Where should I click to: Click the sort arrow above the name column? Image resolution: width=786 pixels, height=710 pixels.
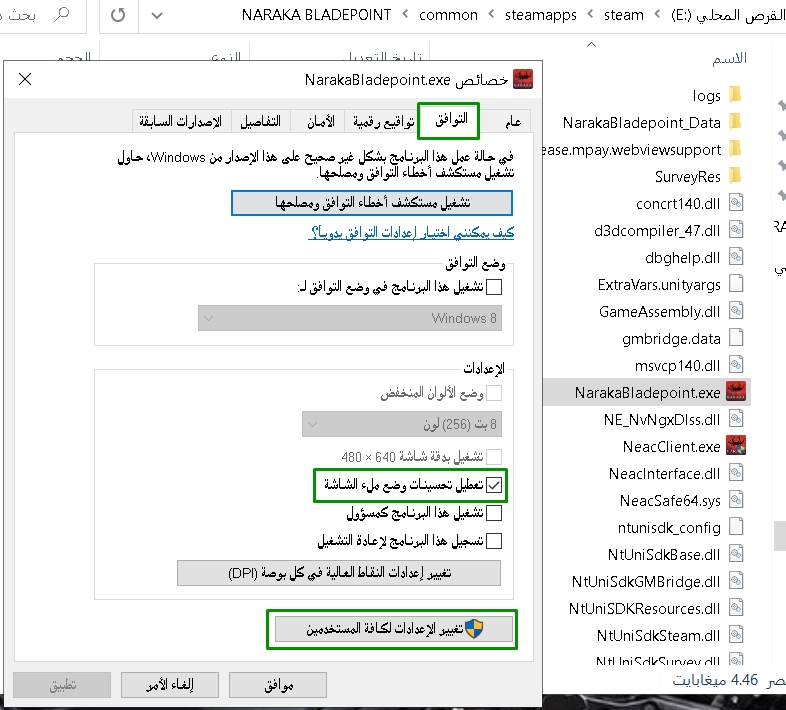(592, 45)
